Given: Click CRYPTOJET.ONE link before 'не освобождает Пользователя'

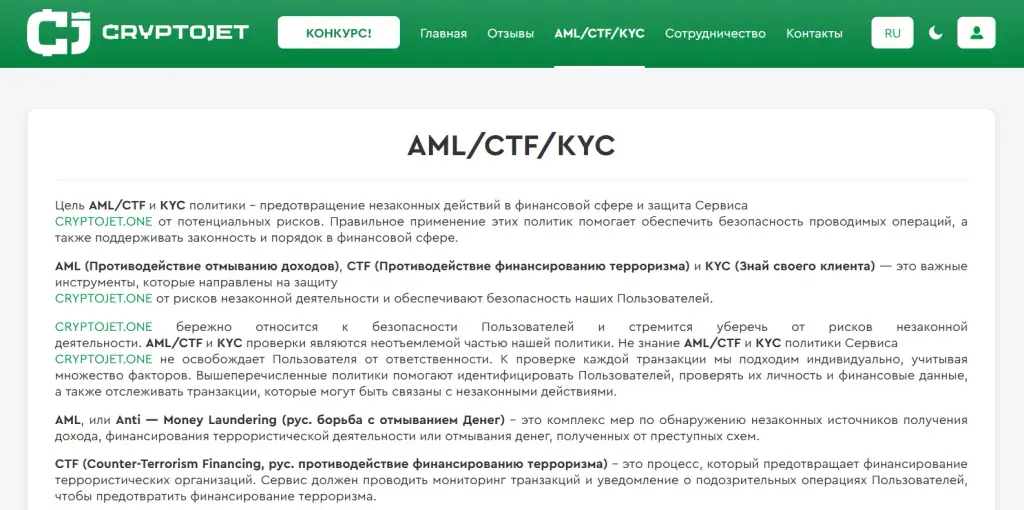Looking at the screenshot, I should pyautogui.click(x=103, y=359).
